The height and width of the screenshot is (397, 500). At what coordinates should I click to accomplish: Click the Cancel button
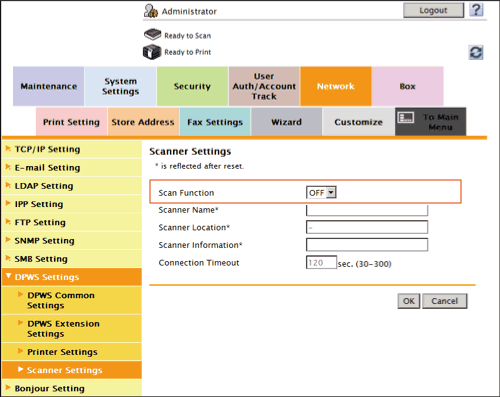click(445, 301)
